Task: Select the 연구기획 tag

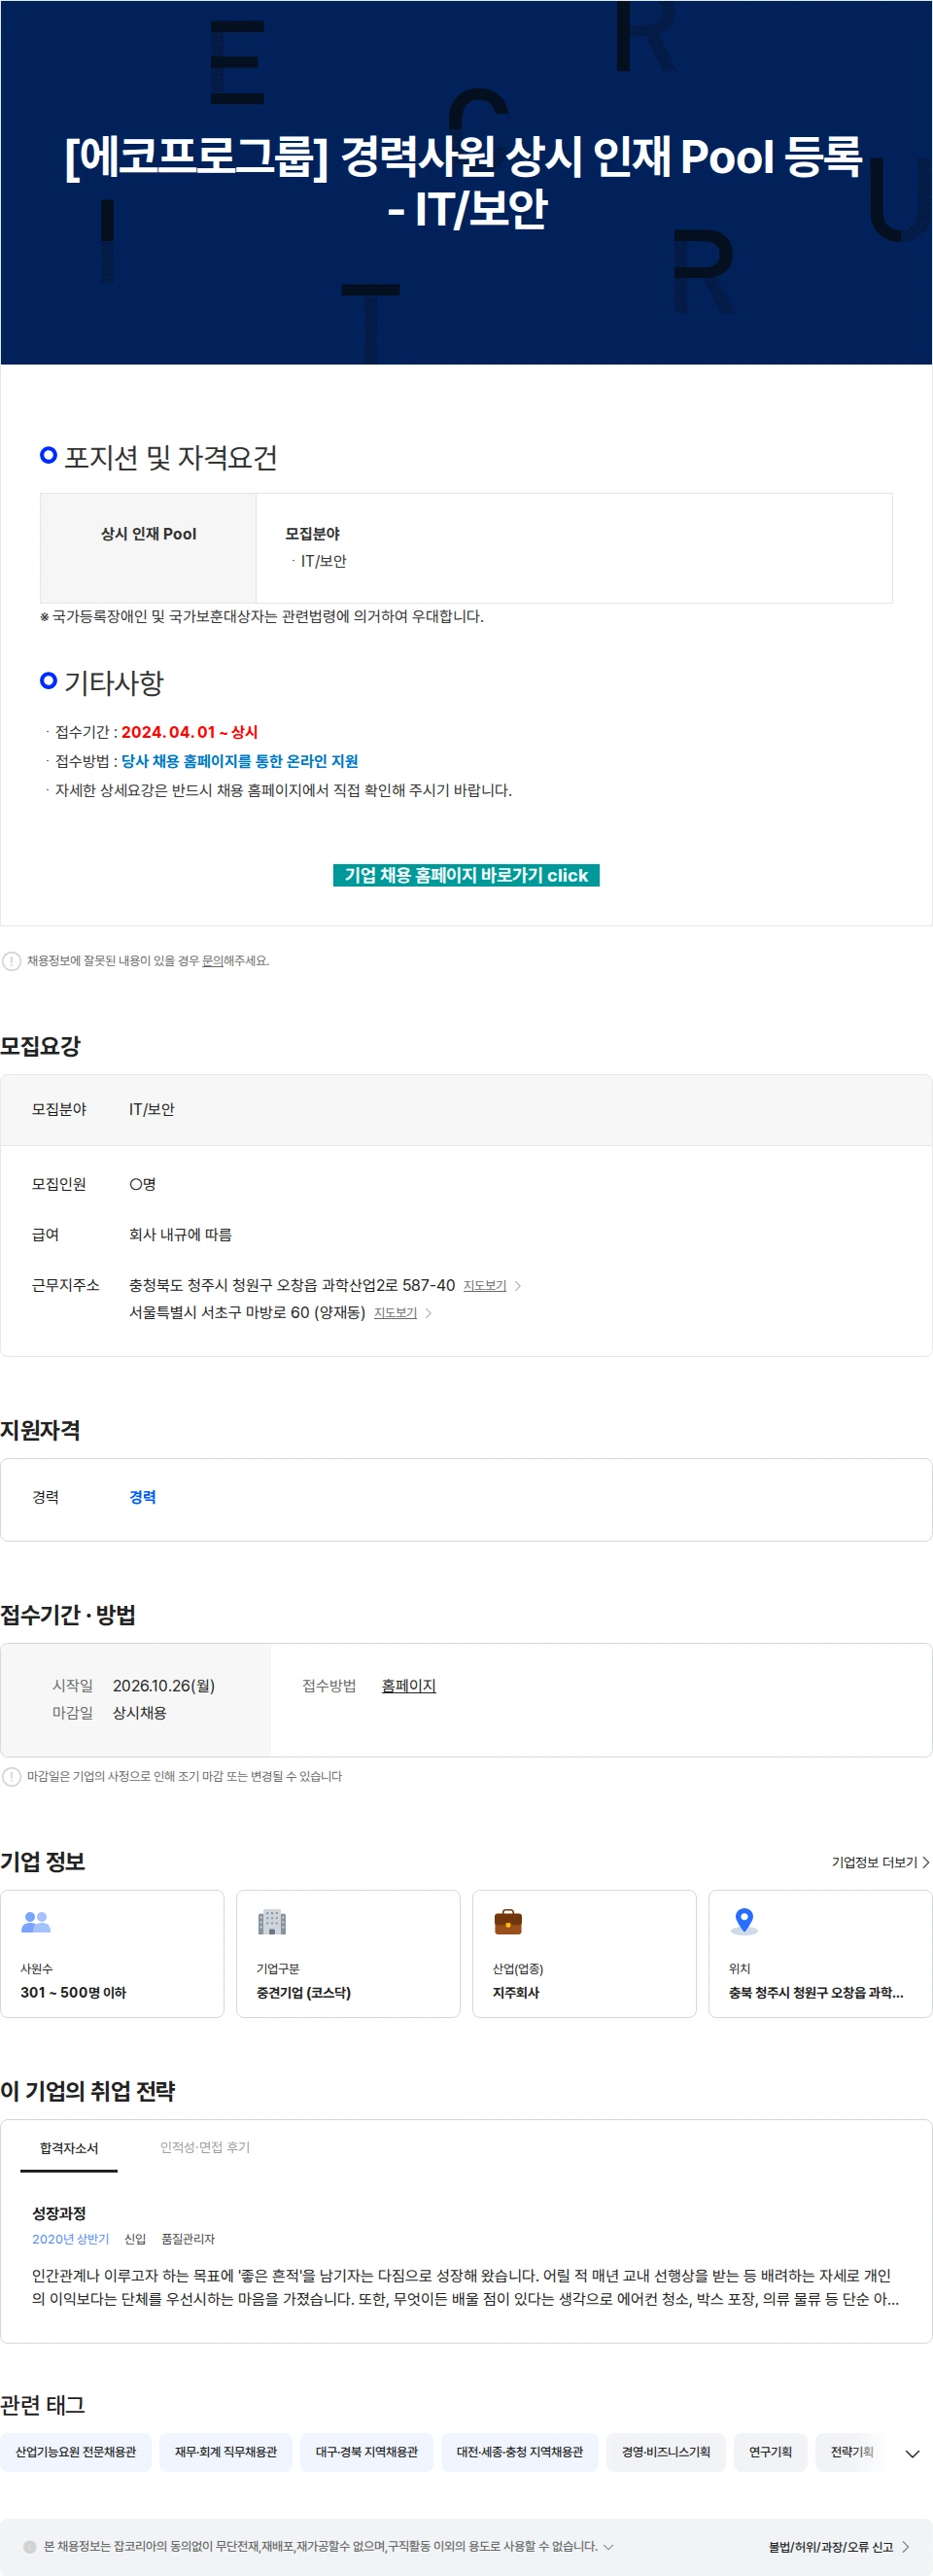Action: click(771, 2452)
